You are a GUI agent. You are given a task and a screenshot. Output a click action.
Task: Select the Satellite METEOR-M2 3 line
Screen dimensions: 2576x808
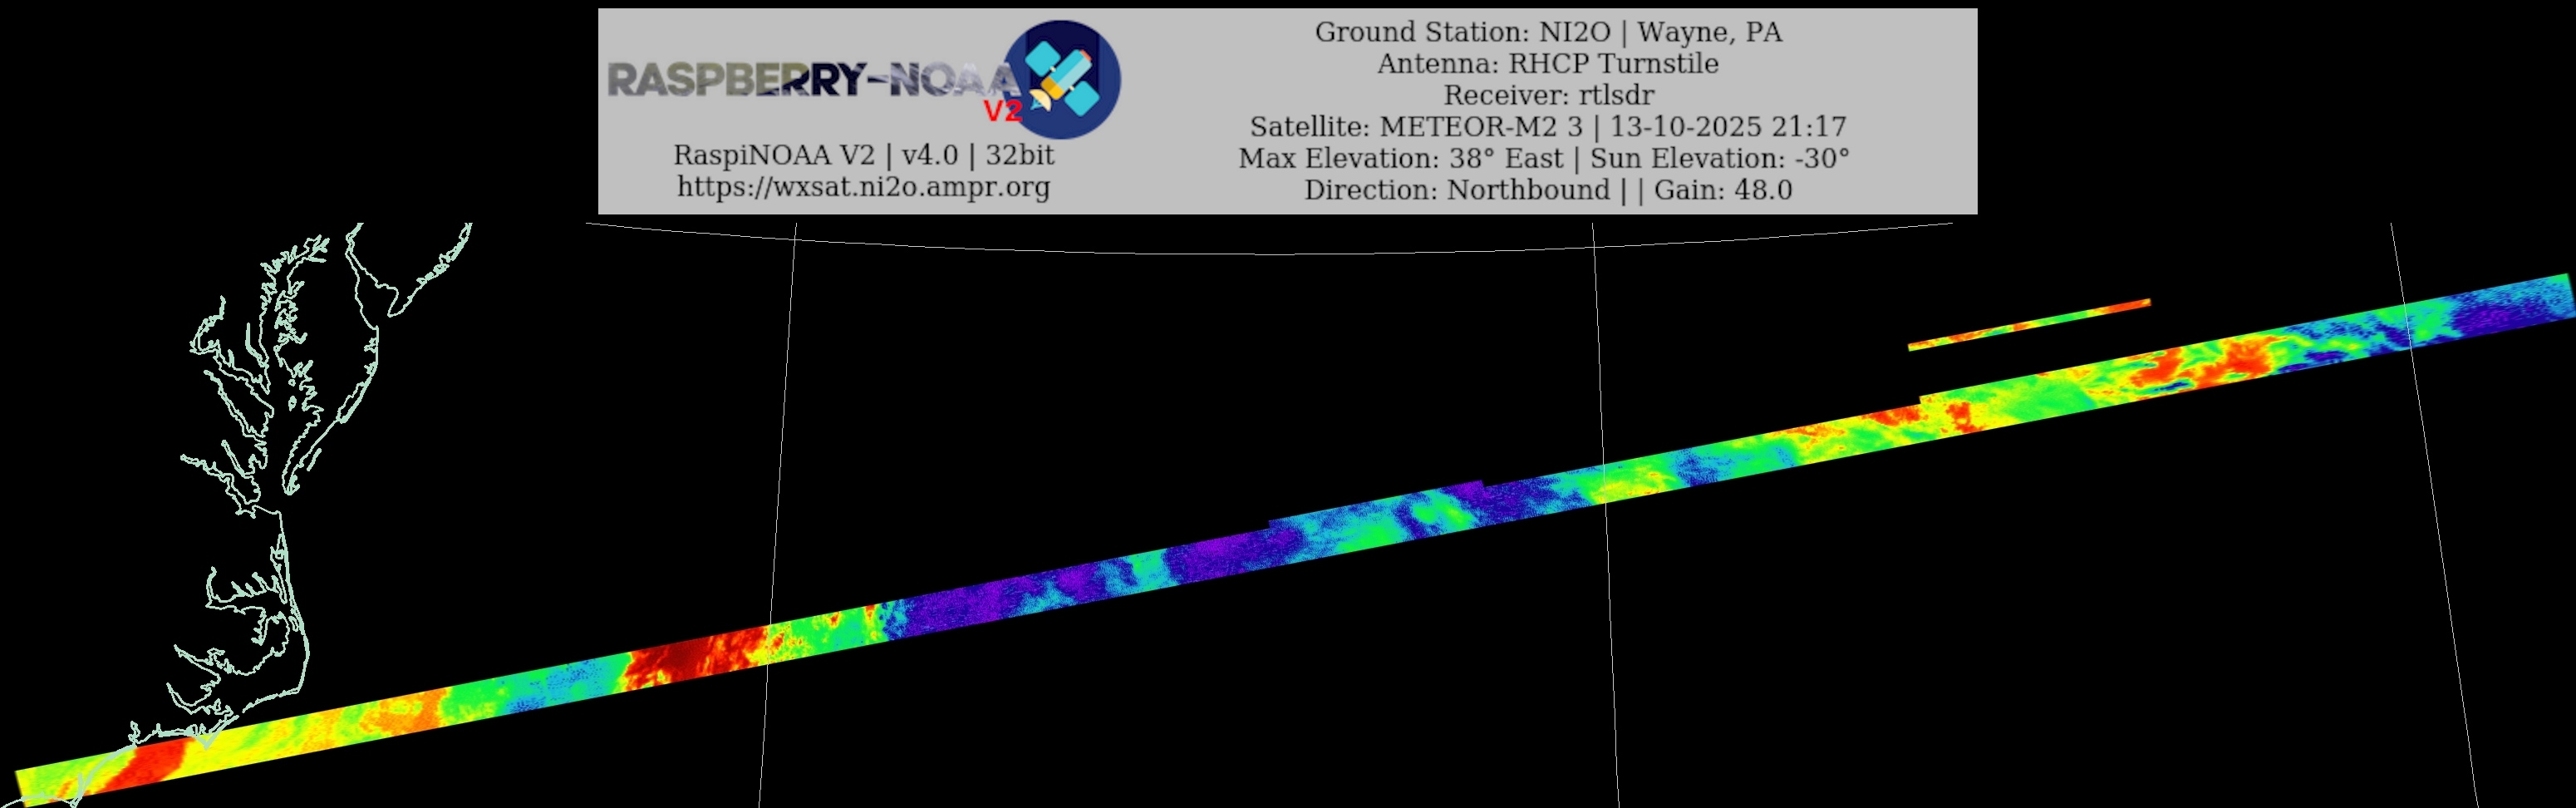click(1547, 127)
